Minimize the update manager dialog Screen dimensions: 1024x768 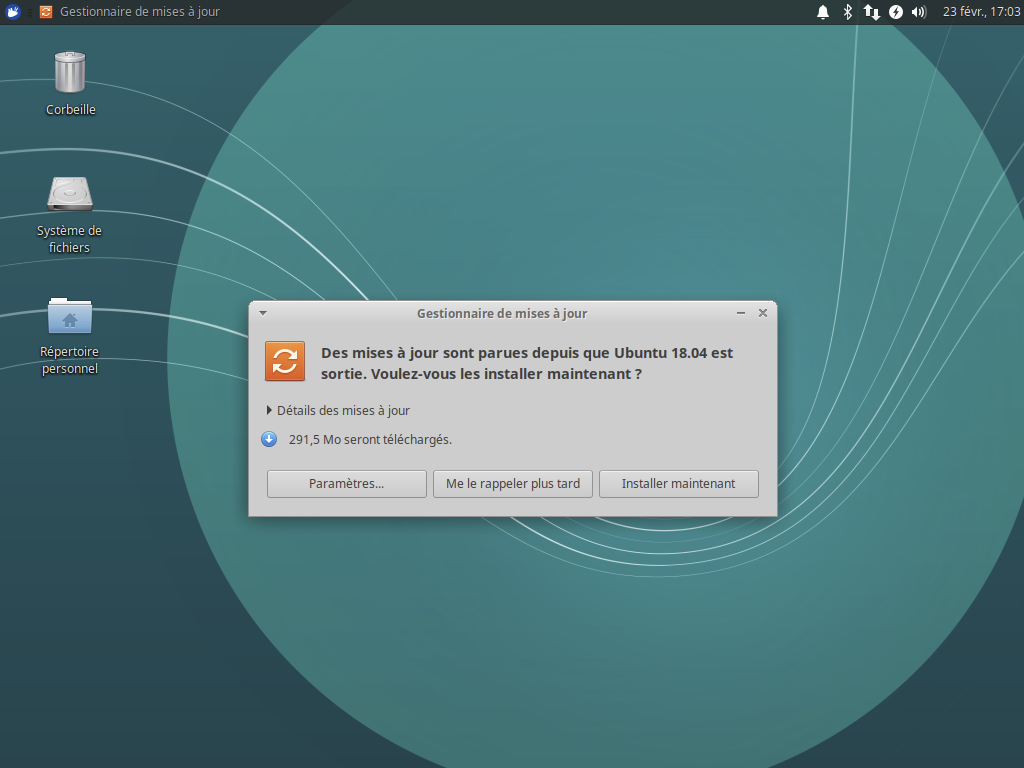[x=741, y=313]
